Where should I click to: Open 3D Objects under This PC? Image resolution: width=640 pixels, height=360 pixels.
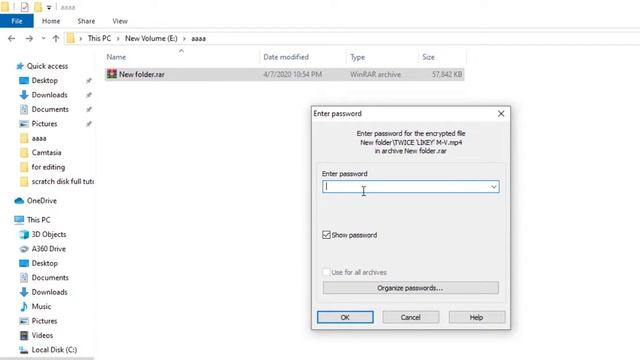point(49,234)
